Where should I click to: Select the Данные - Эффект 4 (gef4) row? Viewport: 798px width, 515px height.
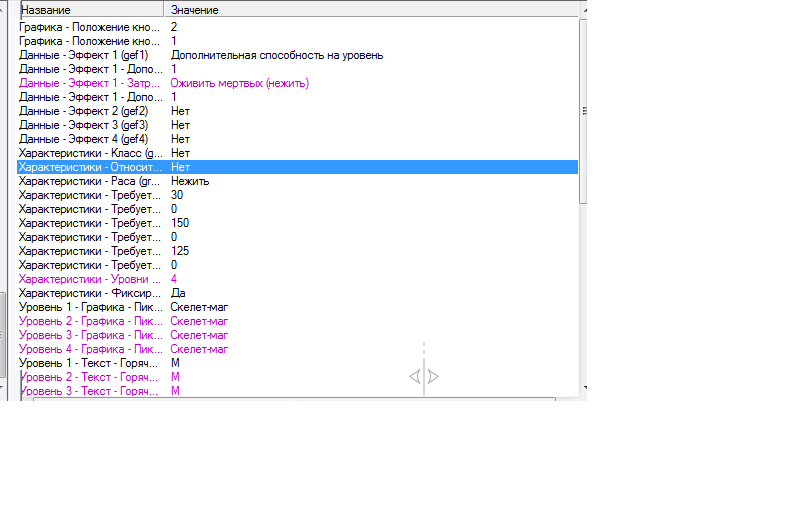(x=298, y=139)
